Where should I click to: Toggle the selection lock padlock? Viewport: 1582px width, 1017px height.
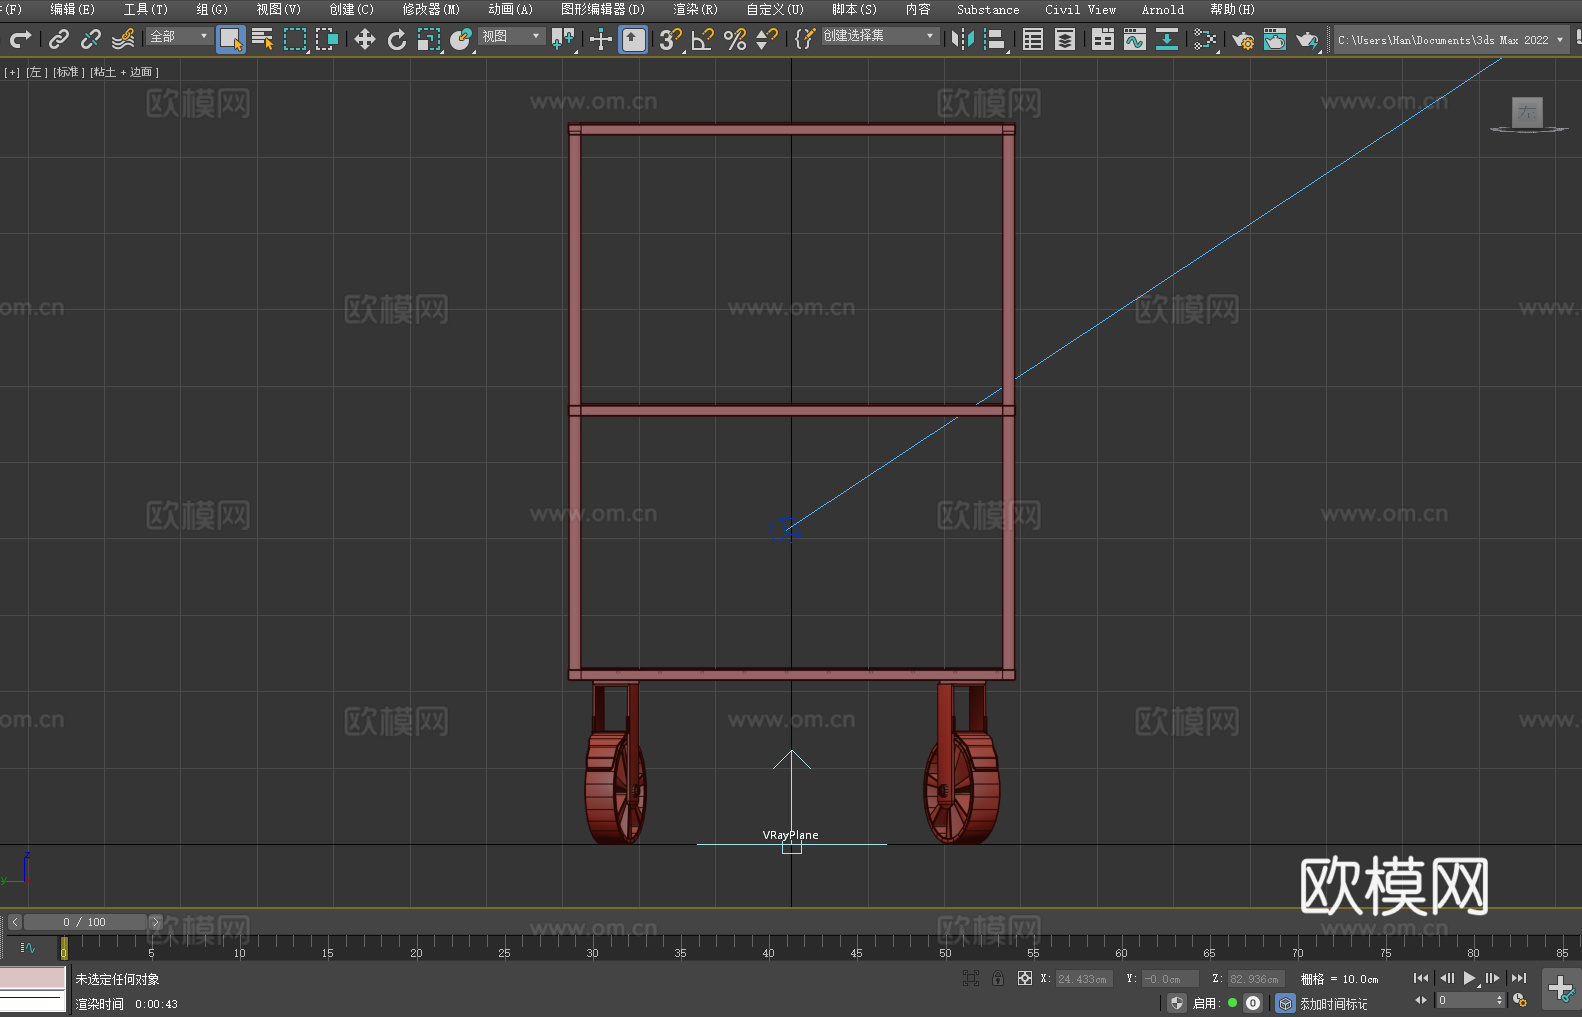coord(998,978)
